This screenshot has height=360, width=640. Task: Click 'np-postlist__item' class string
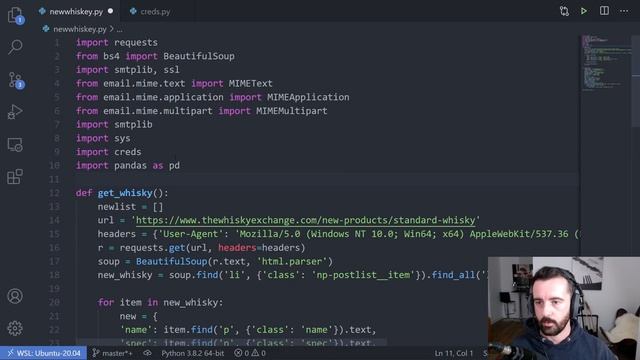pyautogui.click(x=363, y=275)
